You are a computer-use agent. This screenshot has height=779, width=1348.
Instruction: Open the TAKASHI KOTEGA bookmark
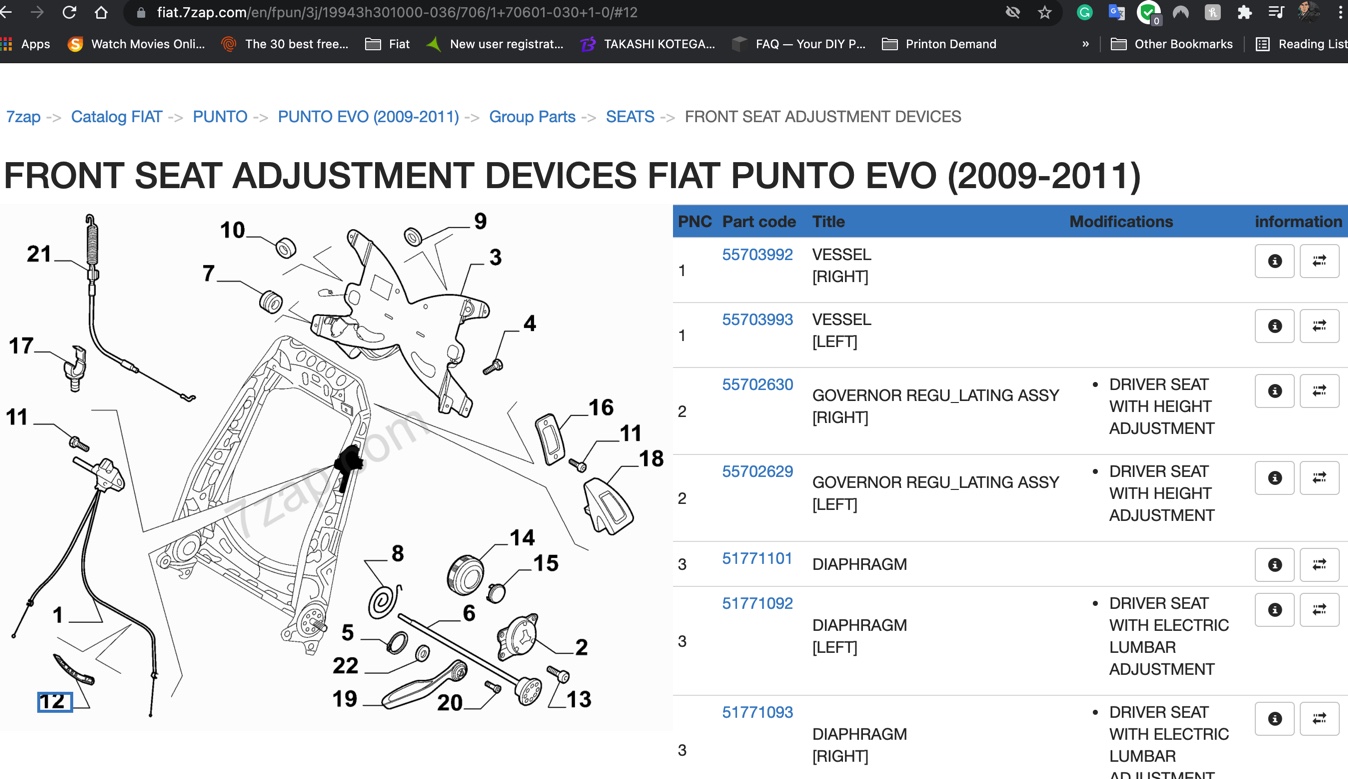[x=648, y=44]
